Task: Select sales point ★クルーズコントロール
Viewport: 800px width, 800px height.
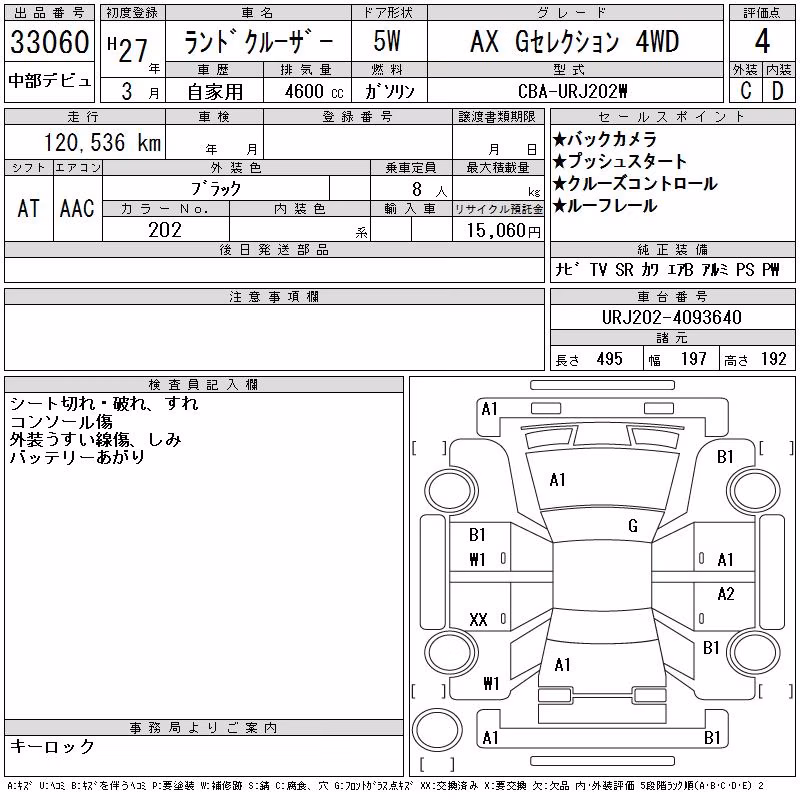Action: (635, 183)
